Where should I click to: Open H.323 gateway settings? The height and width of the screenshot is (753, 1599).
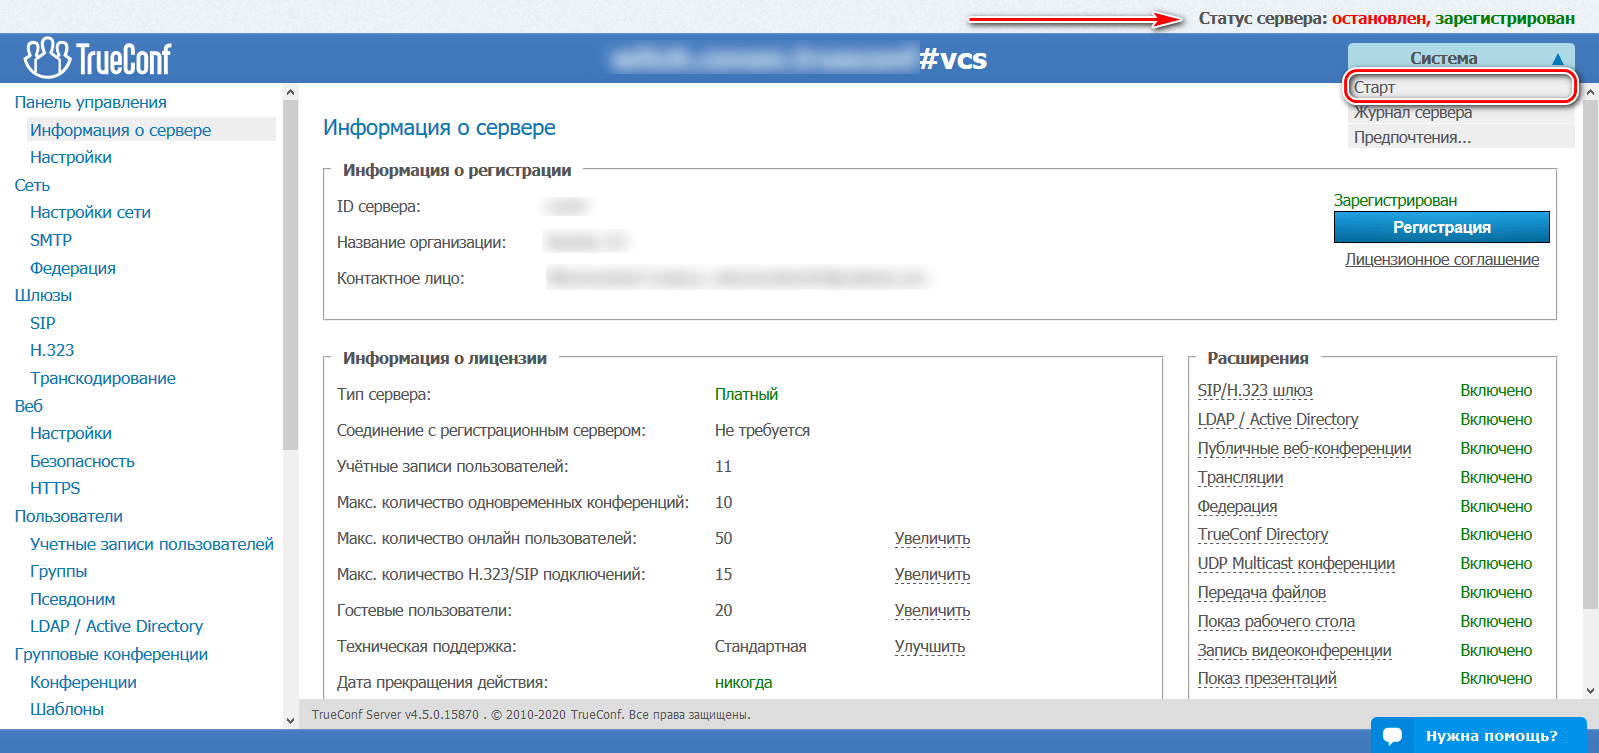[52, 350]
